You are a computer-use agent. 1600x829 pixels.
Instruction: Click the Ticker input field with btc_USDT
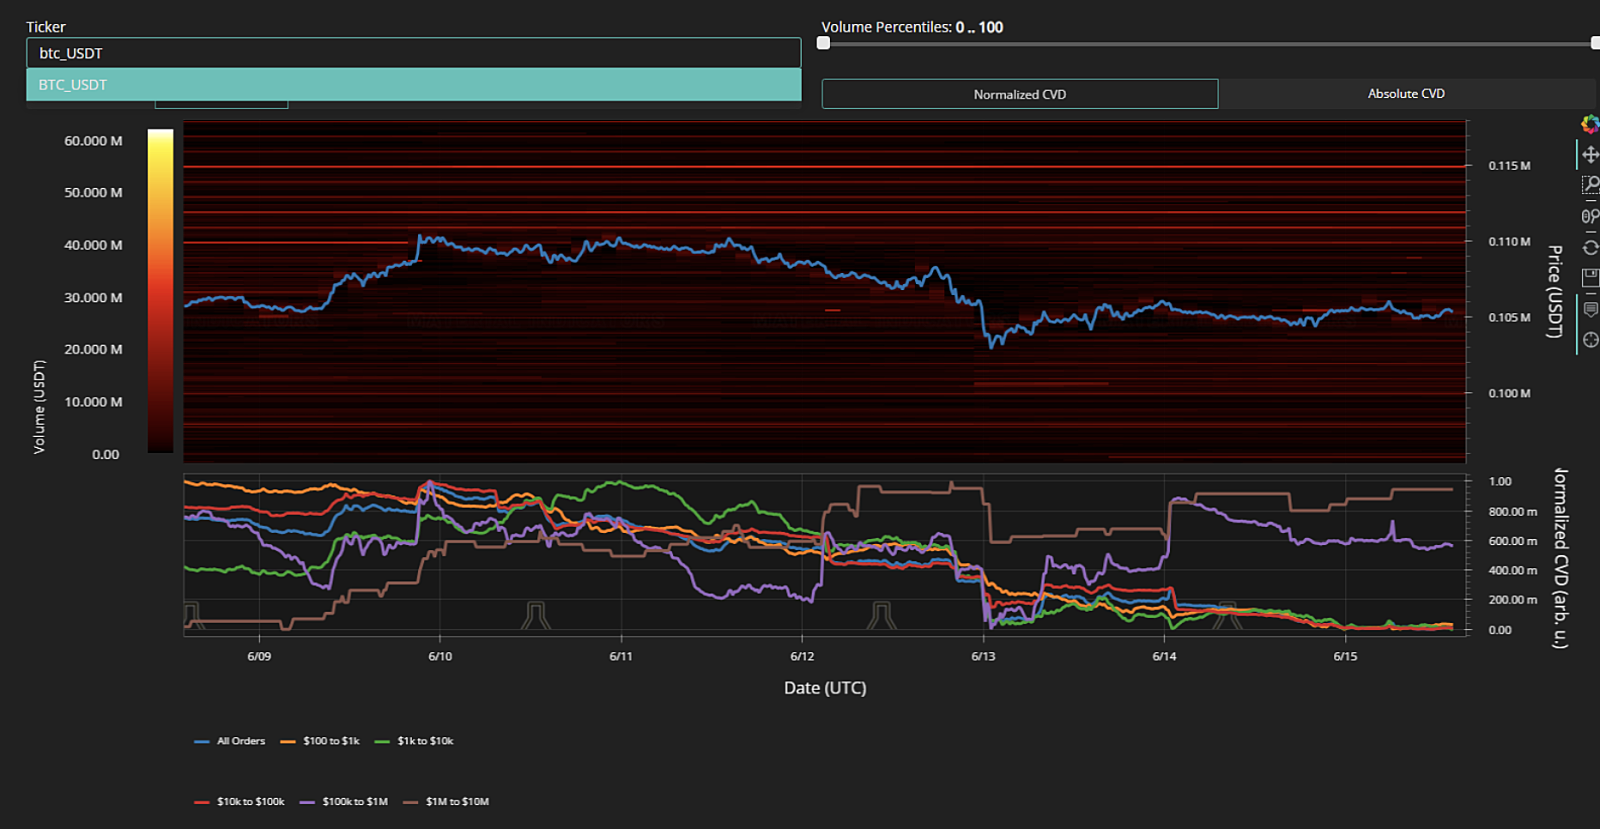[413, 53]
